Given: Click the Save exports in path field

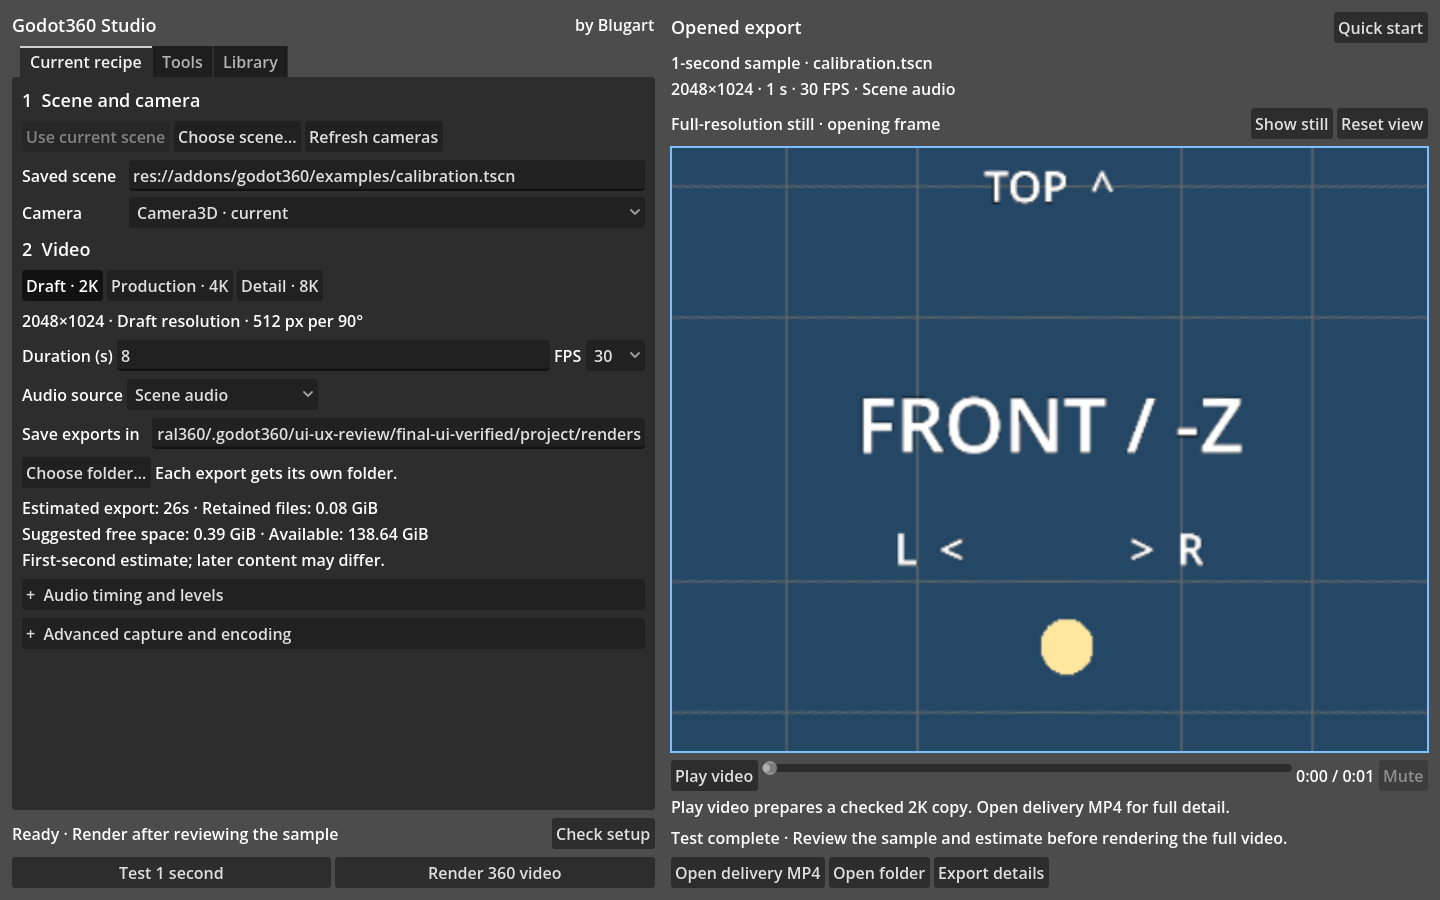Looking at the screenshot, I should (398, 434).
